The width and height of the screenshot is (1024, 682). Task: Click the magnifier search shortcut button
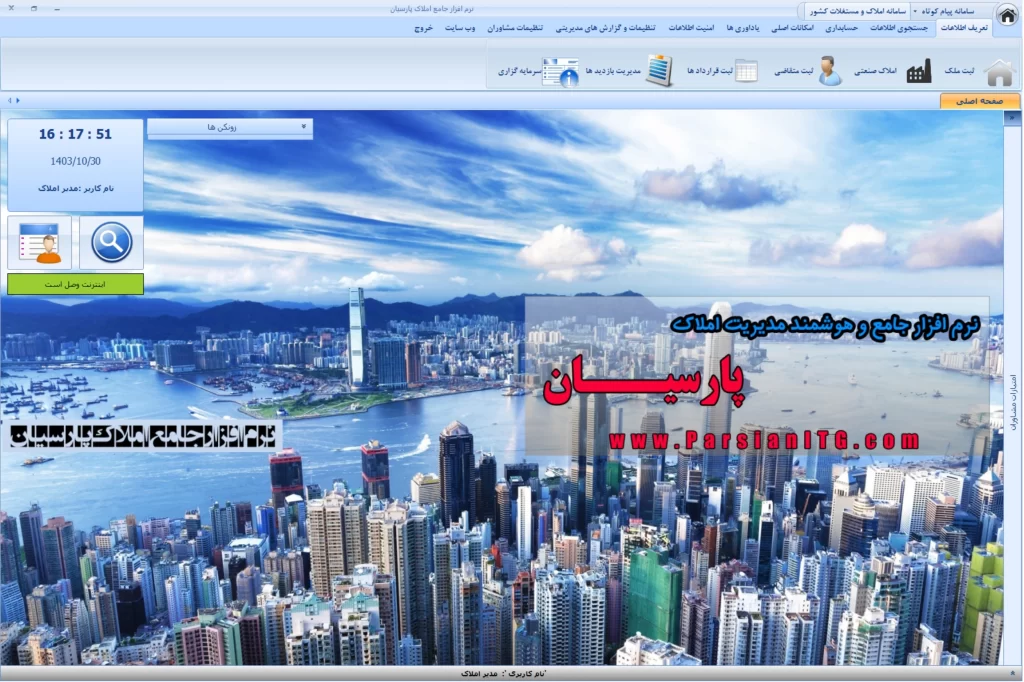(x=111, y=242)
